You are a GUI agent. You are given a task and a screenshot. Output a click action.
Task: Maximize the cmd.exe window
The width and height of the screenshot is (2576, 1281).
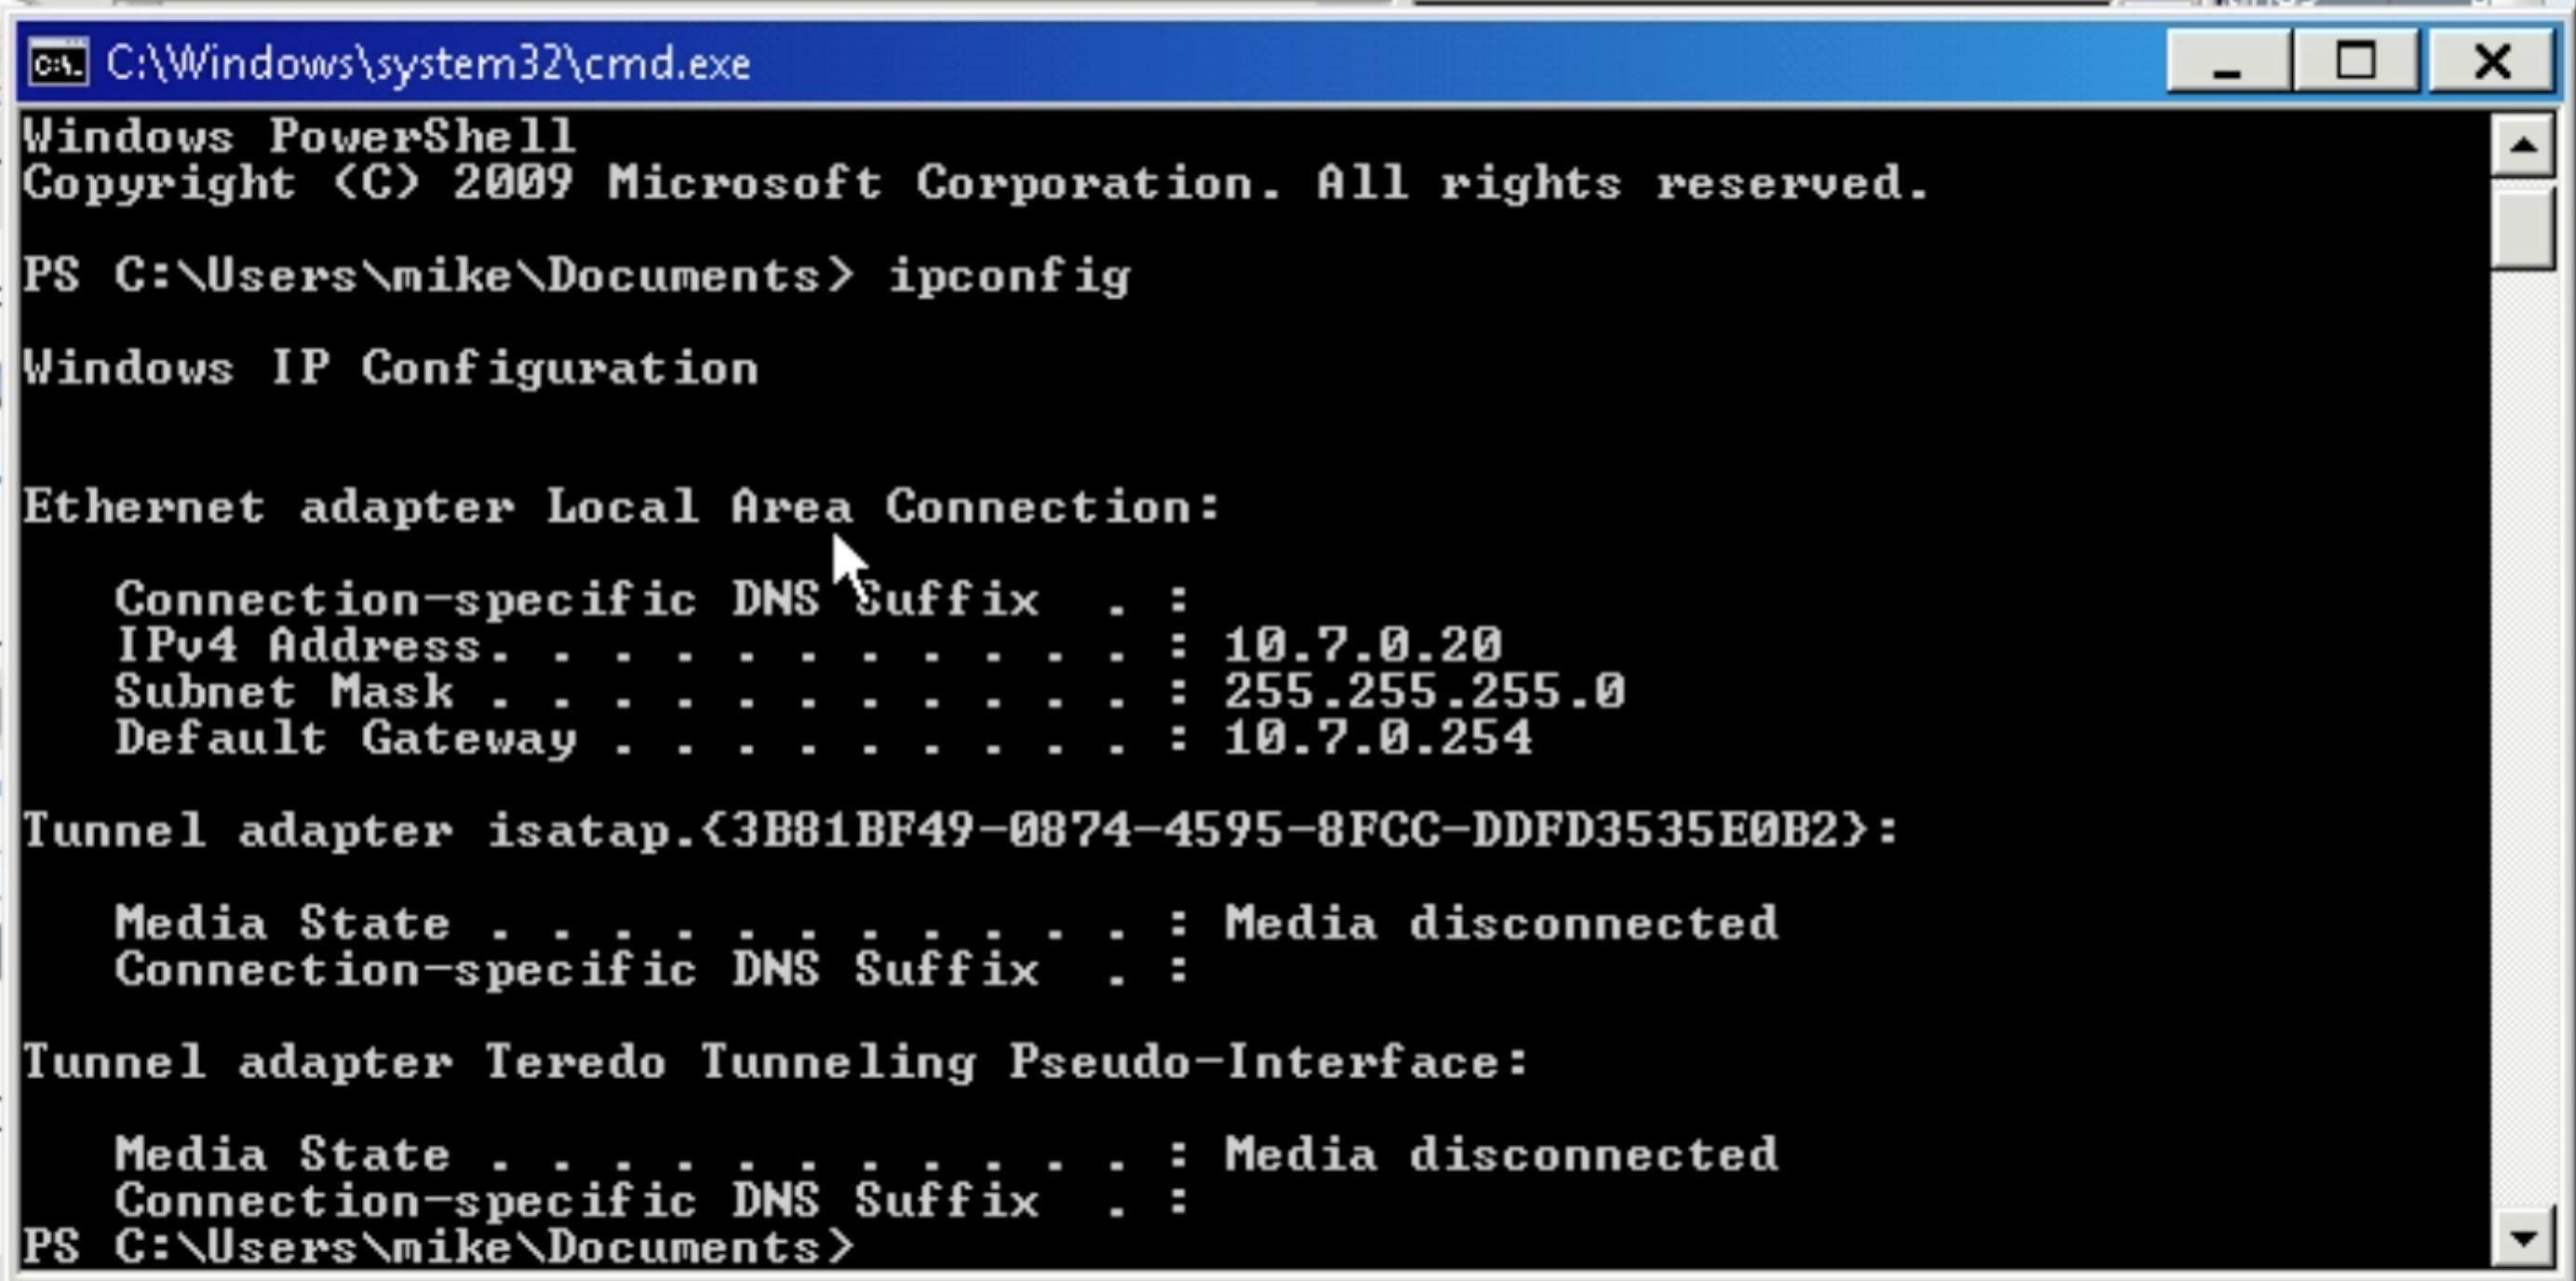[2356, 62]
